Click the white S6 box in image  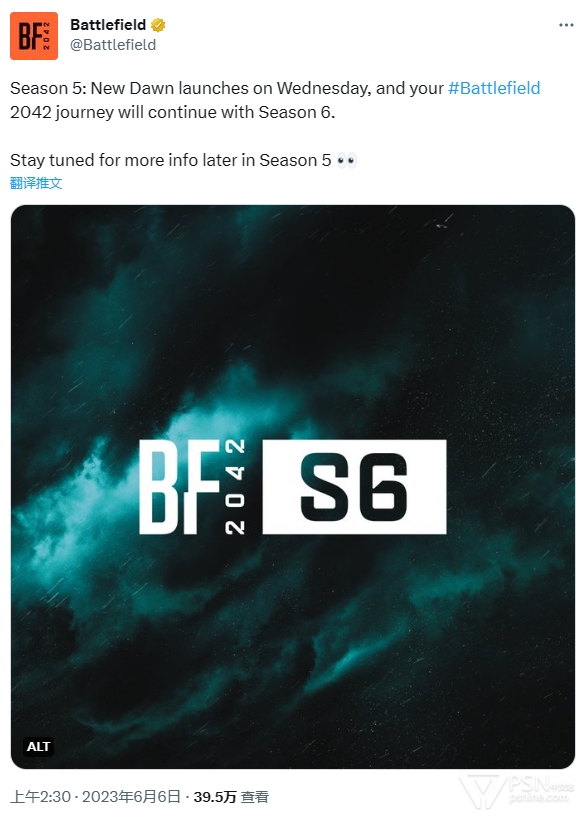pos(355,487)
